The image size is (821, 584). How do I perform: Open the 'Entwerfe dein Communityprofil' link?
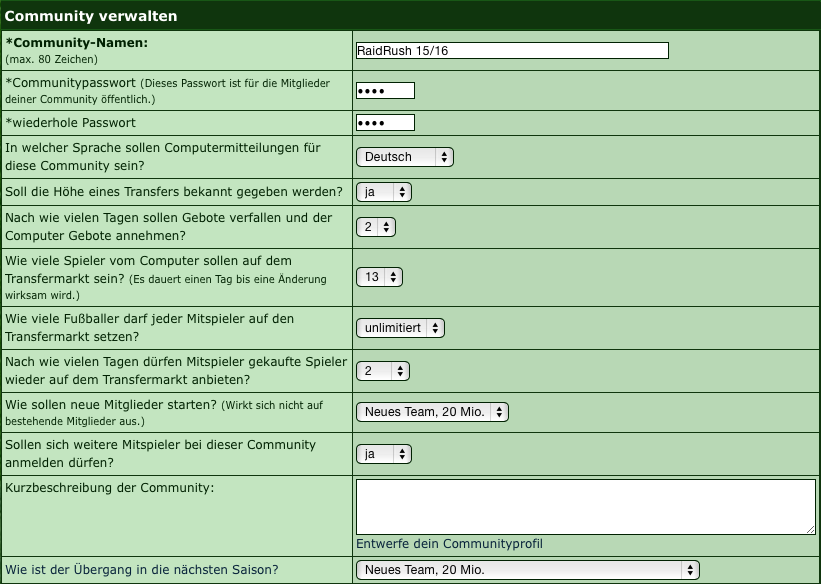click(x=449, y=544)
